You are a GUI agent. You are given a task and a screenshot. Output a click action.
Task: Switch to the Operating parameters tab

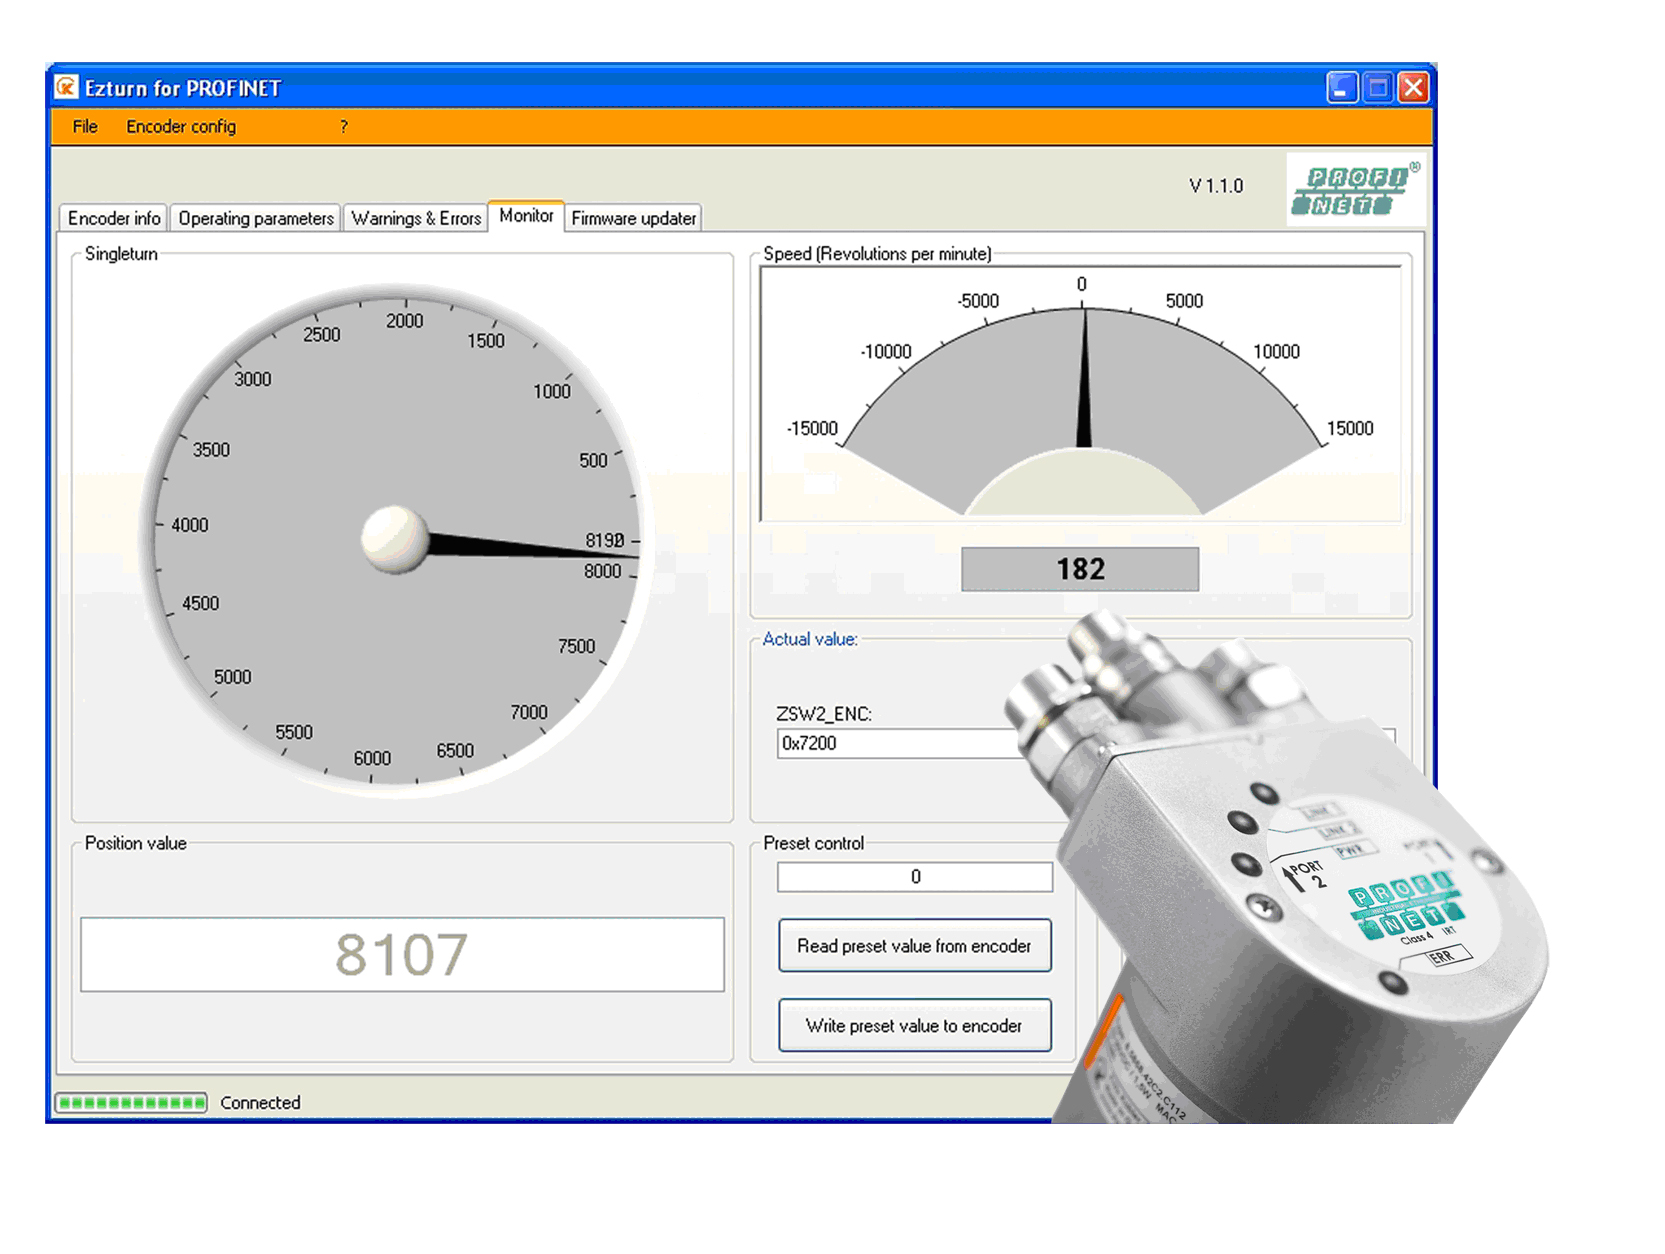click(x=256, y=218)
